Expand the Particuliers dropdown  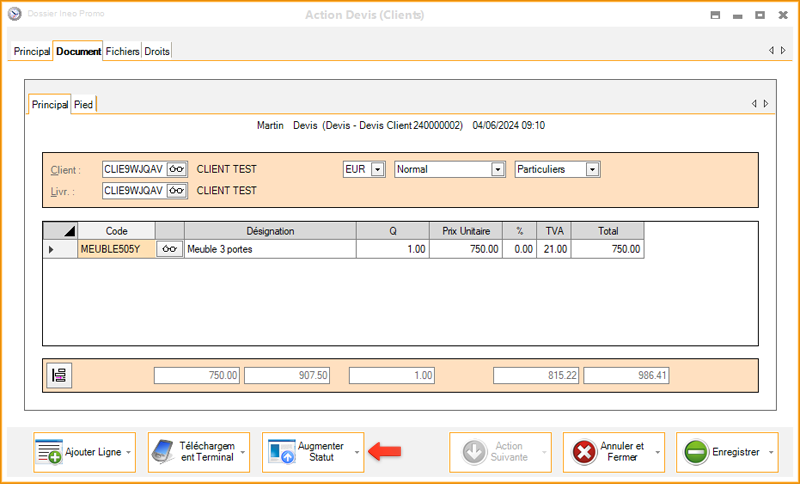(592, 170)
